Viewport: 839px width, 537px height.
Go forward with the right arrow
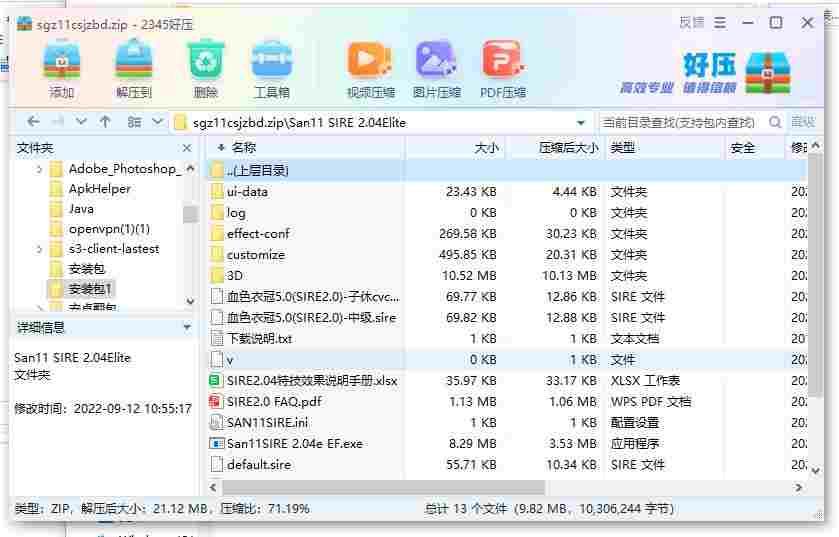58,122
